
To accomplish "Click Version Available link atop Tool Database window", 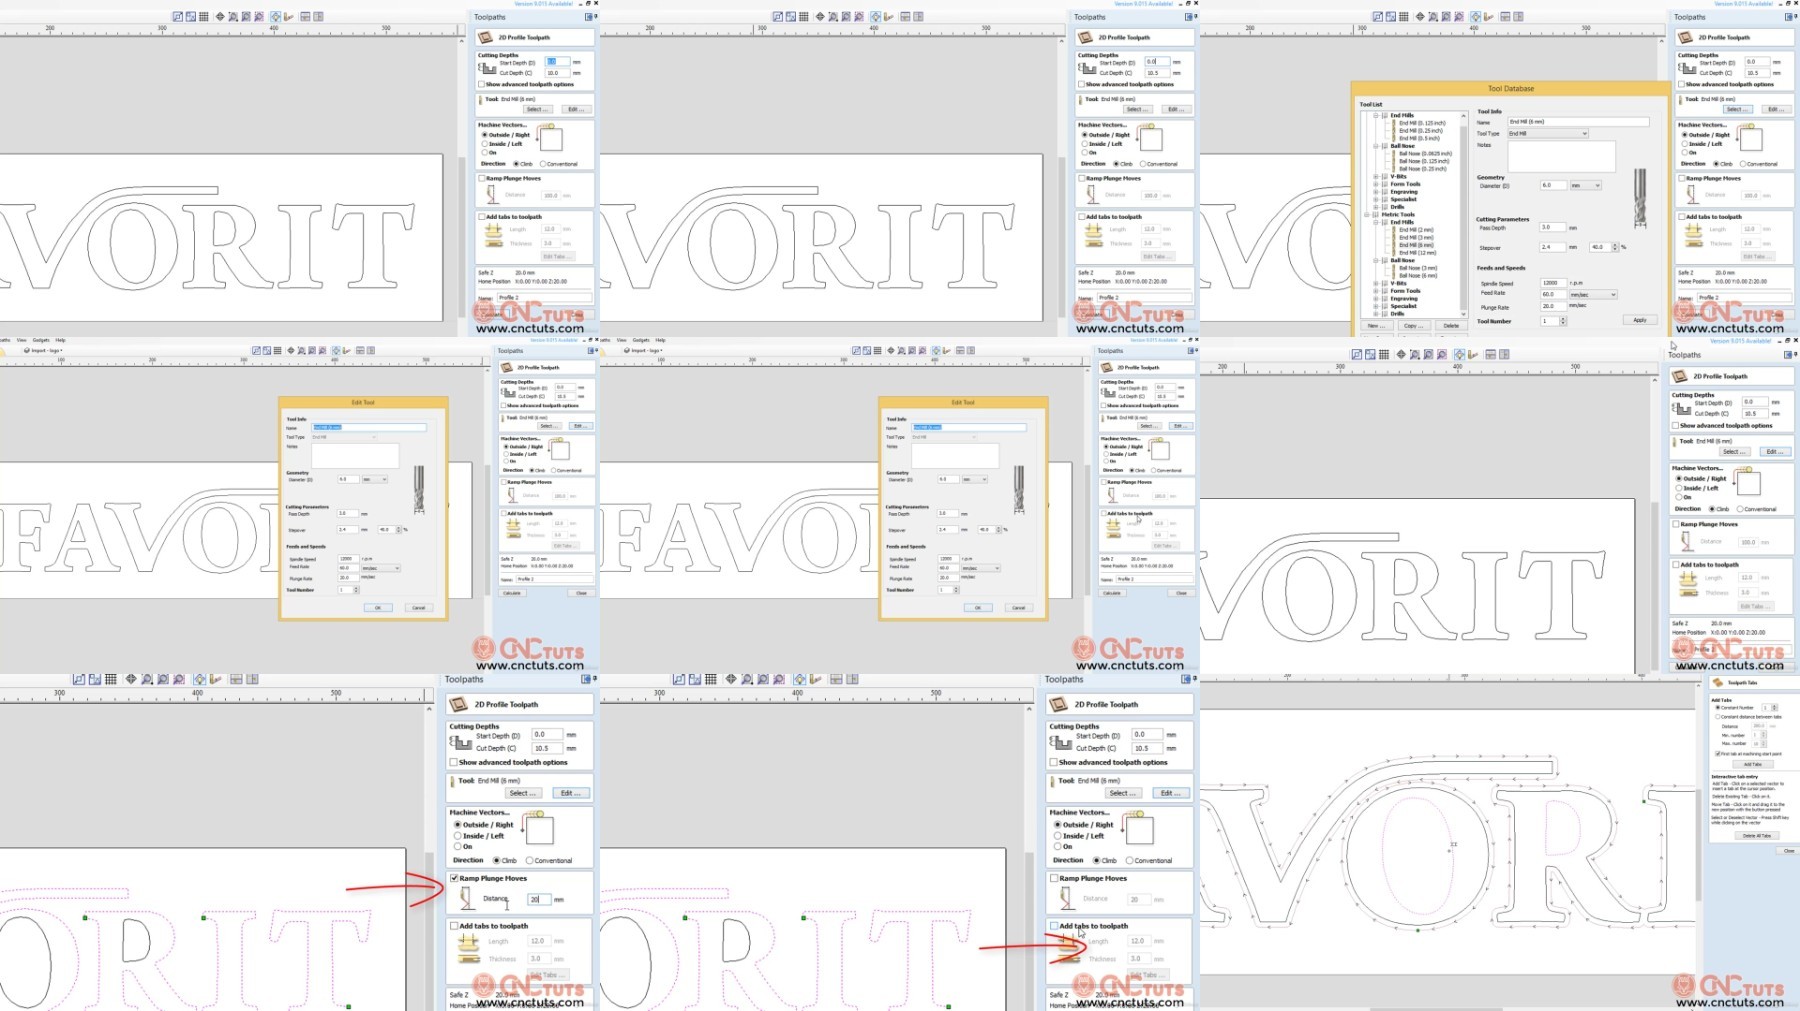I will pyautogui.click(x=1743, y=4).
